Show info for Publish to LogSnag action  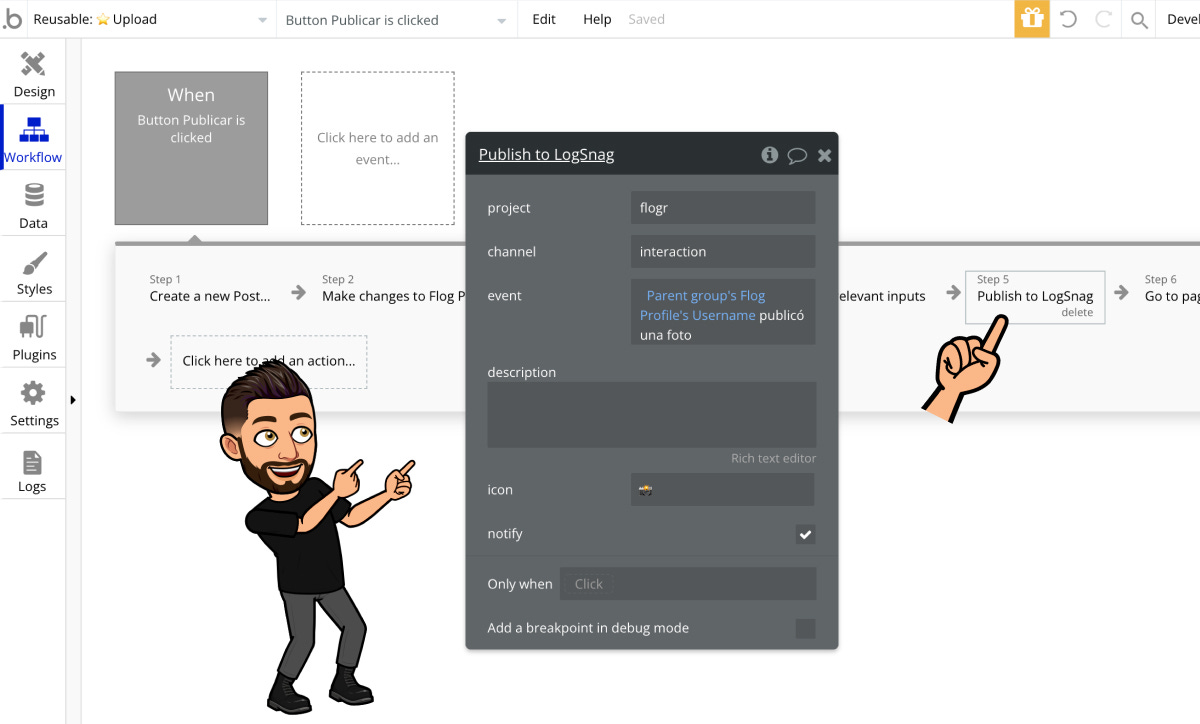769,154
